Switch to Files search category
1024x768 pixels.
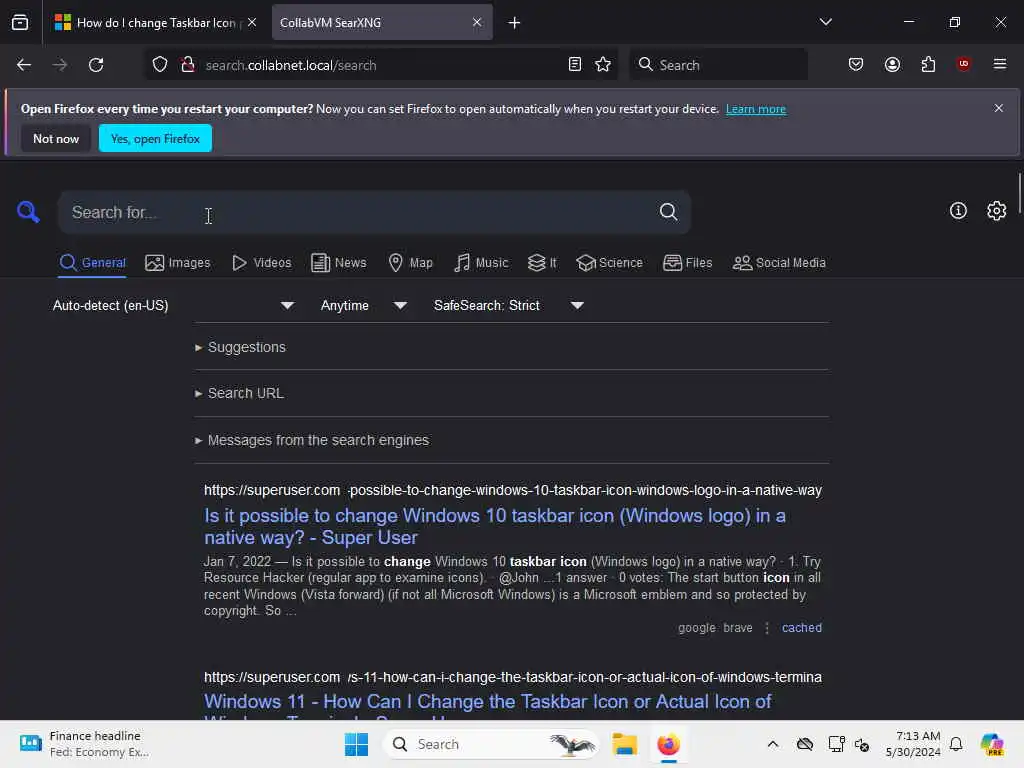point(687,263)
